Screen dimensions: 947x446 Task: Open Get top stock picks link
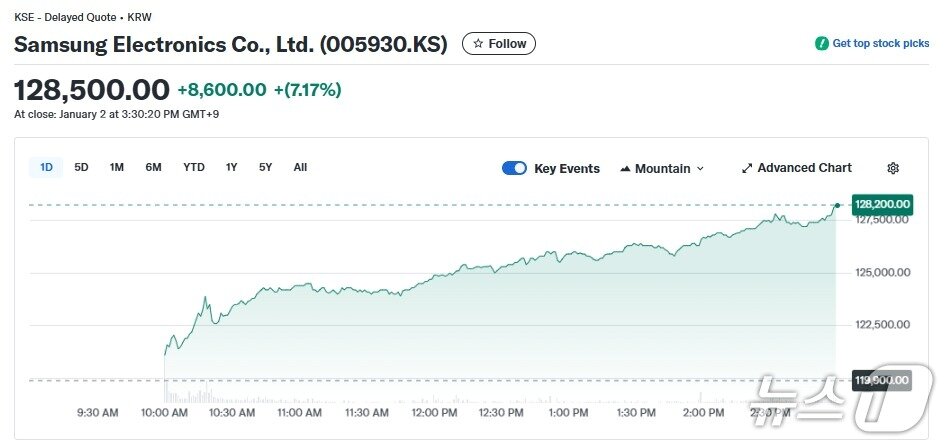tap(880, 44)
